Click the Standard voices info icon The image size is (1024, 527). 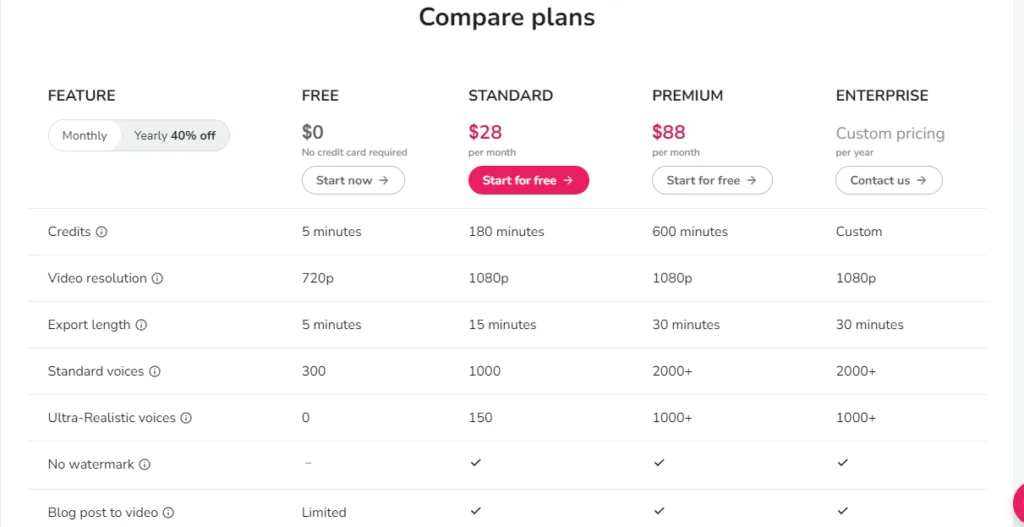155,371
